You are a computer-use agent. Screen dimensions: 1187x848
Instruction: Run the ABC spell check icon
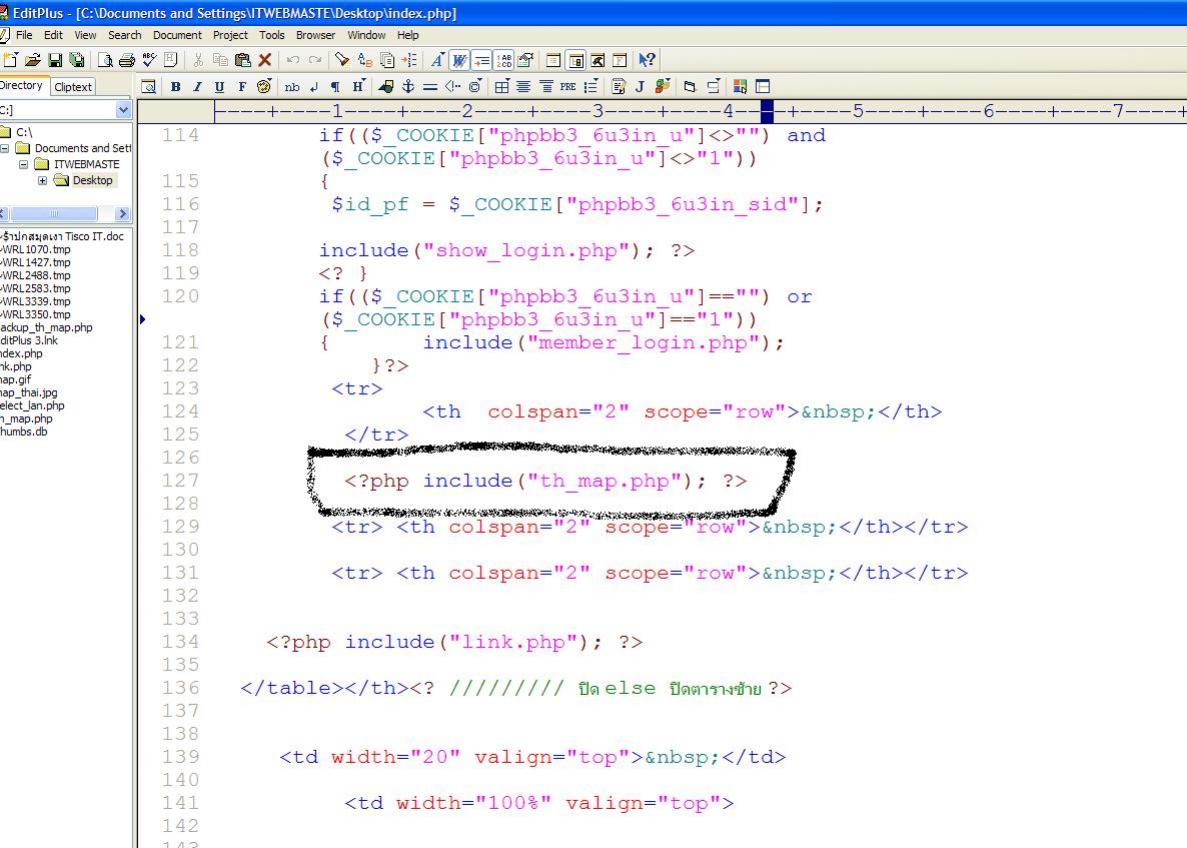pyautogui.click(x=149, y=60)
